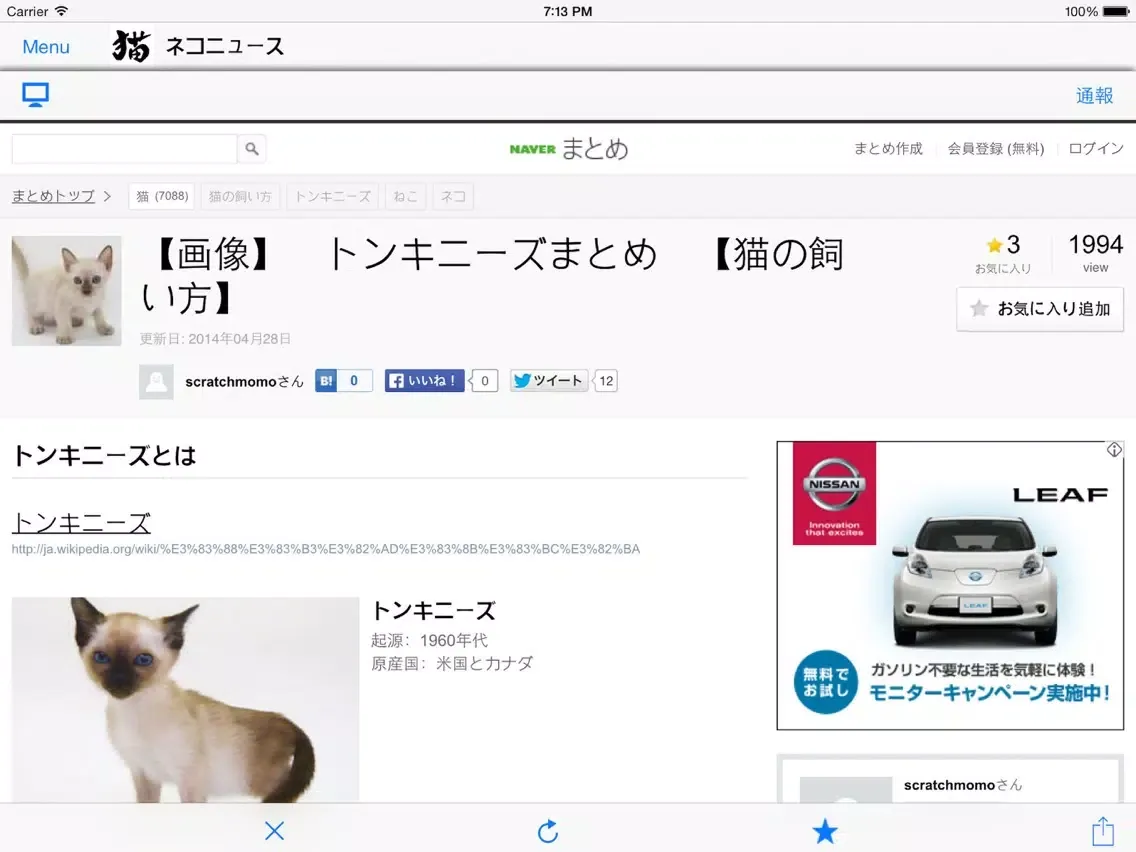Tap the desktop monitor view icon
This screenshot has height=852, width=1136.
click(36, 95)
